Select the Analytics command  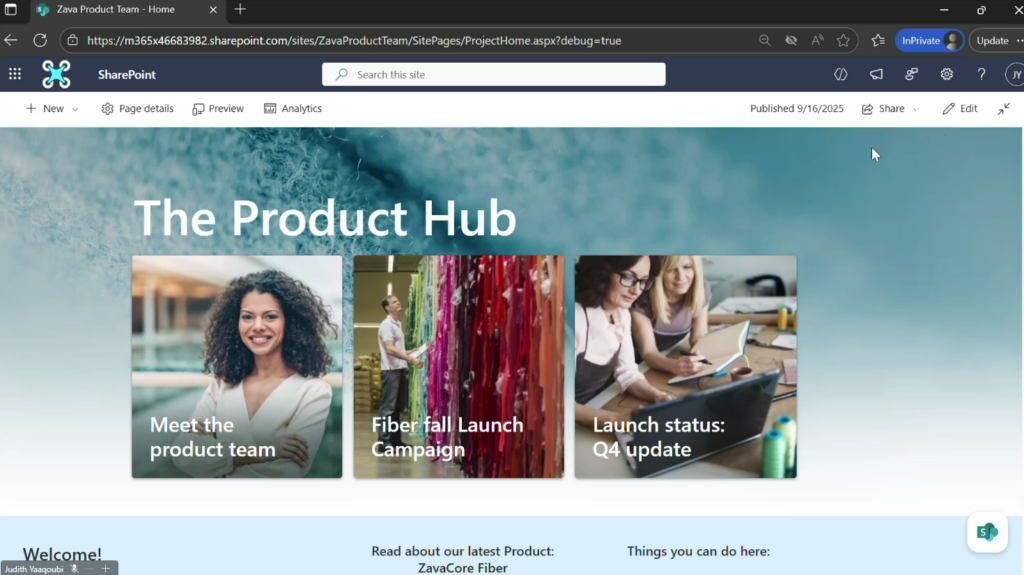click(x=293, y=108)
